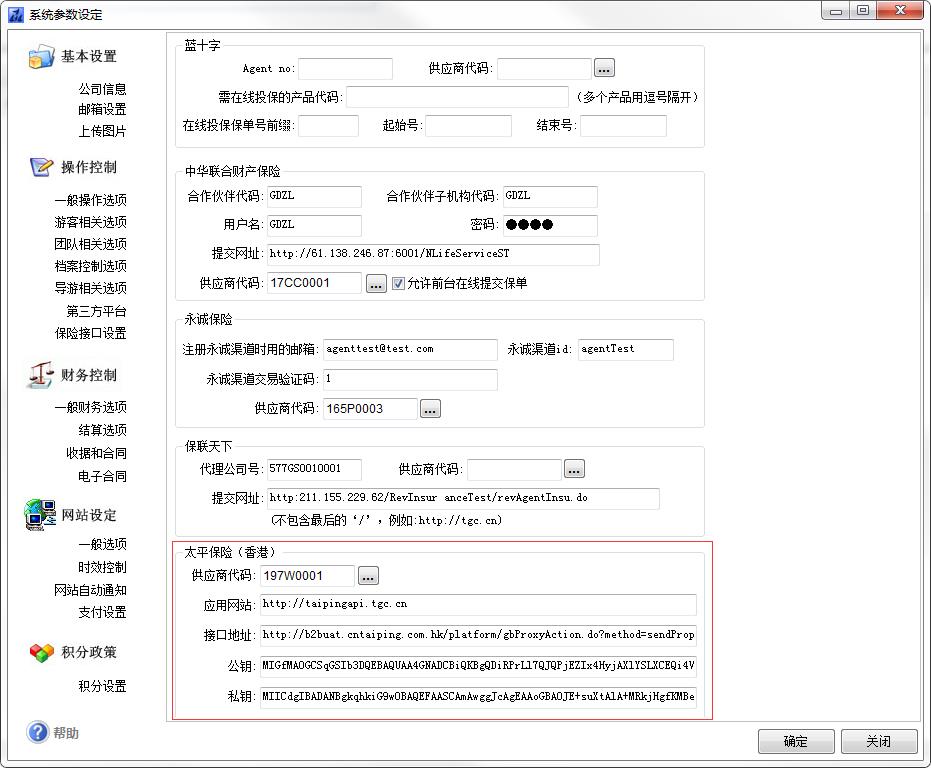Click the 基本设置 section icon
This screenshot has width=931, height=768.
tap(41, 57)
